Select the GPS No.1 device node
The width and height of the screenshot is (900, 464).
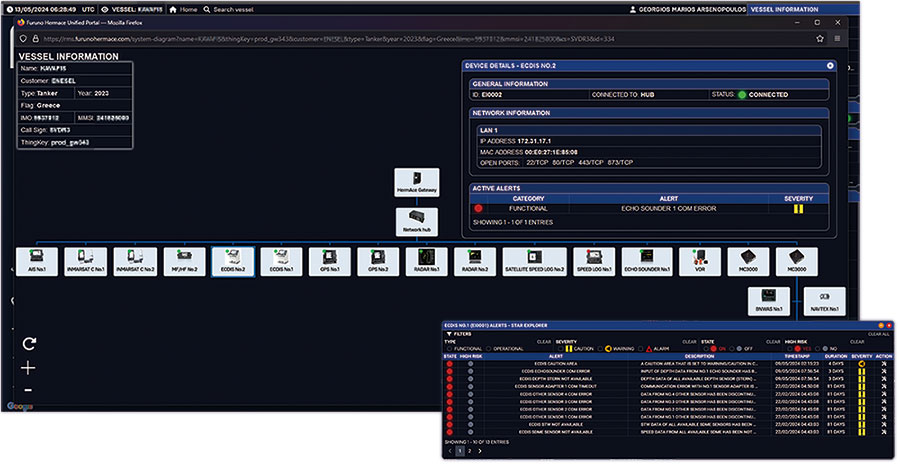pyautogui.click(x=329, y=262)
